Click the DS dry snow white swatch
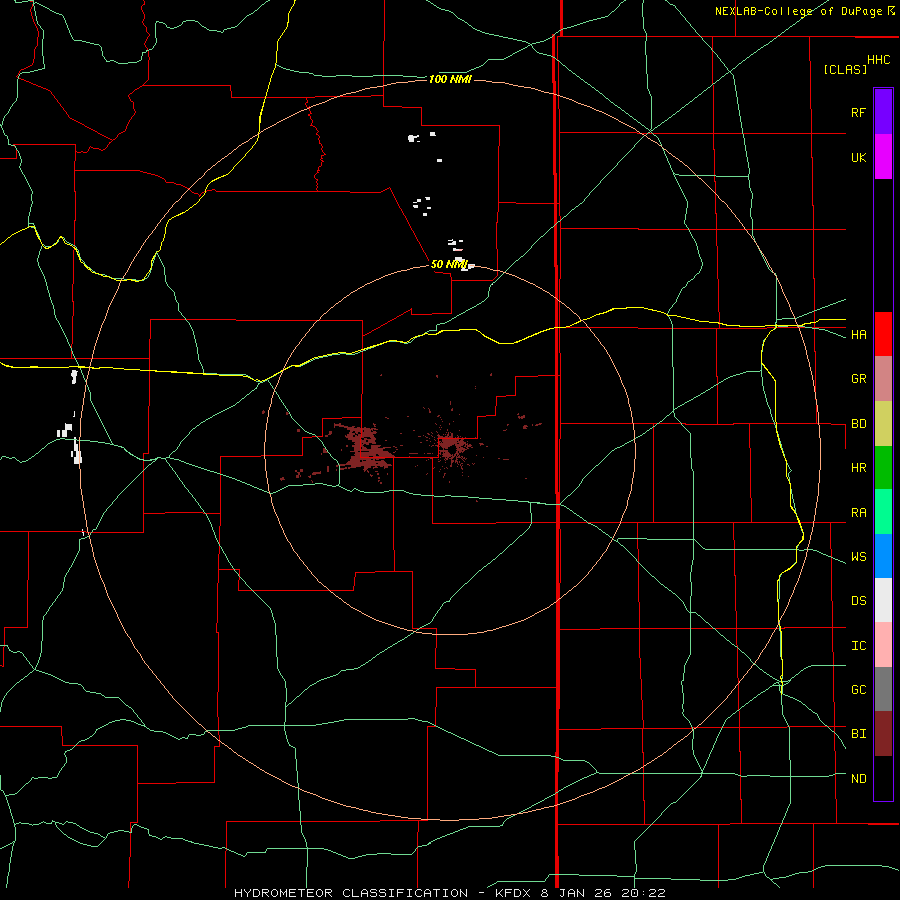The height and width of the screenshot is (900, 900). (883, 600)
